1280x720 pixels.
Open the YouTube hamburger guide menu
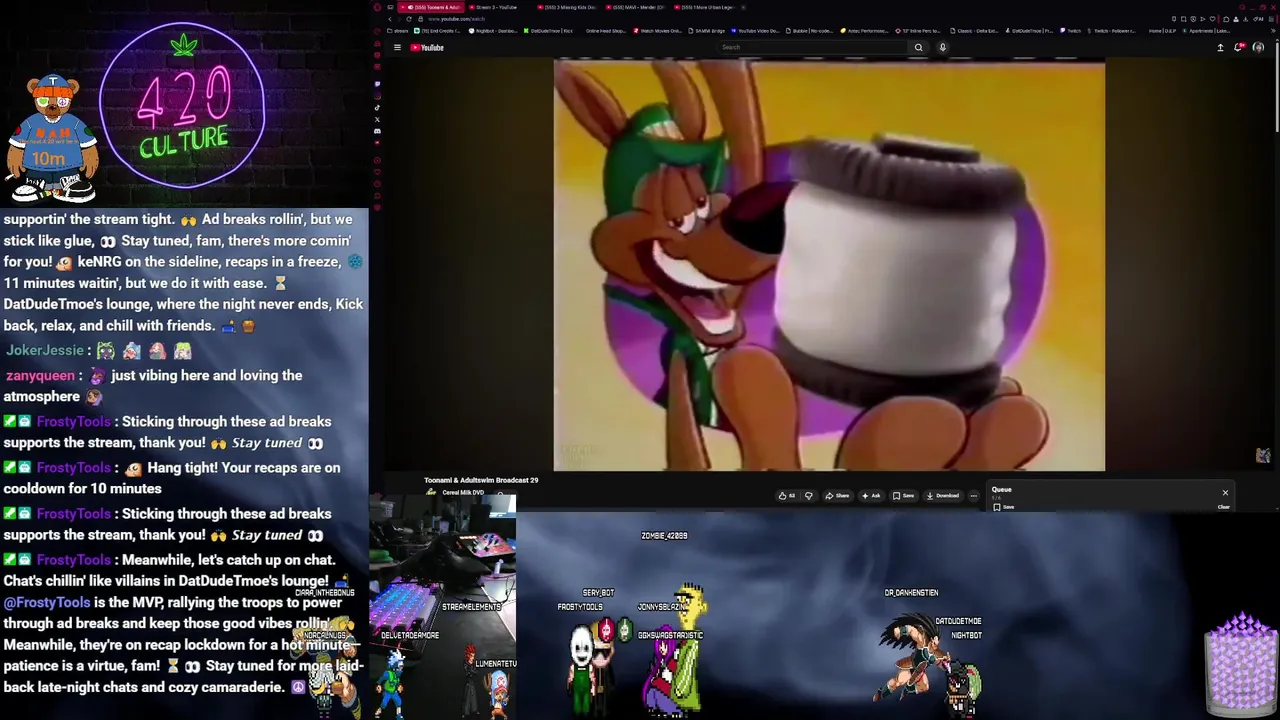pos(397,47)
